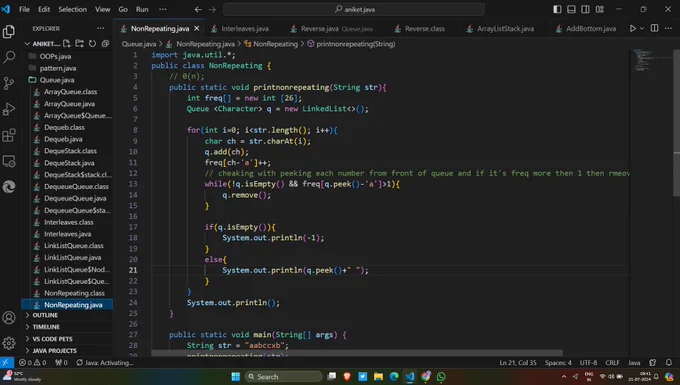This screenshot has width=680, height=385.
Task: Open Explorer views and more actions menu
Action: [x=101, y=28]
